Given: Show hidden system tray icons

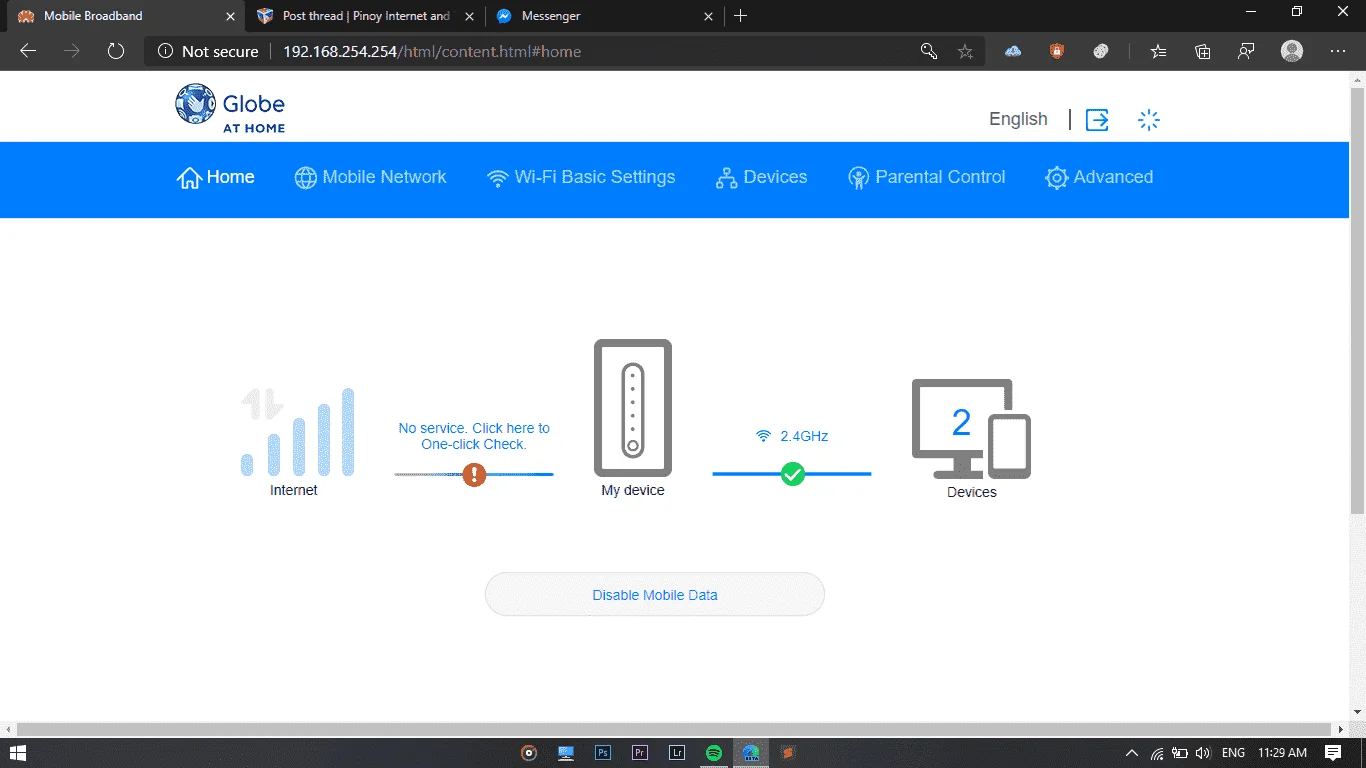Looking at the screenshot, I should pyautogui.click(x=1132, y=753).
